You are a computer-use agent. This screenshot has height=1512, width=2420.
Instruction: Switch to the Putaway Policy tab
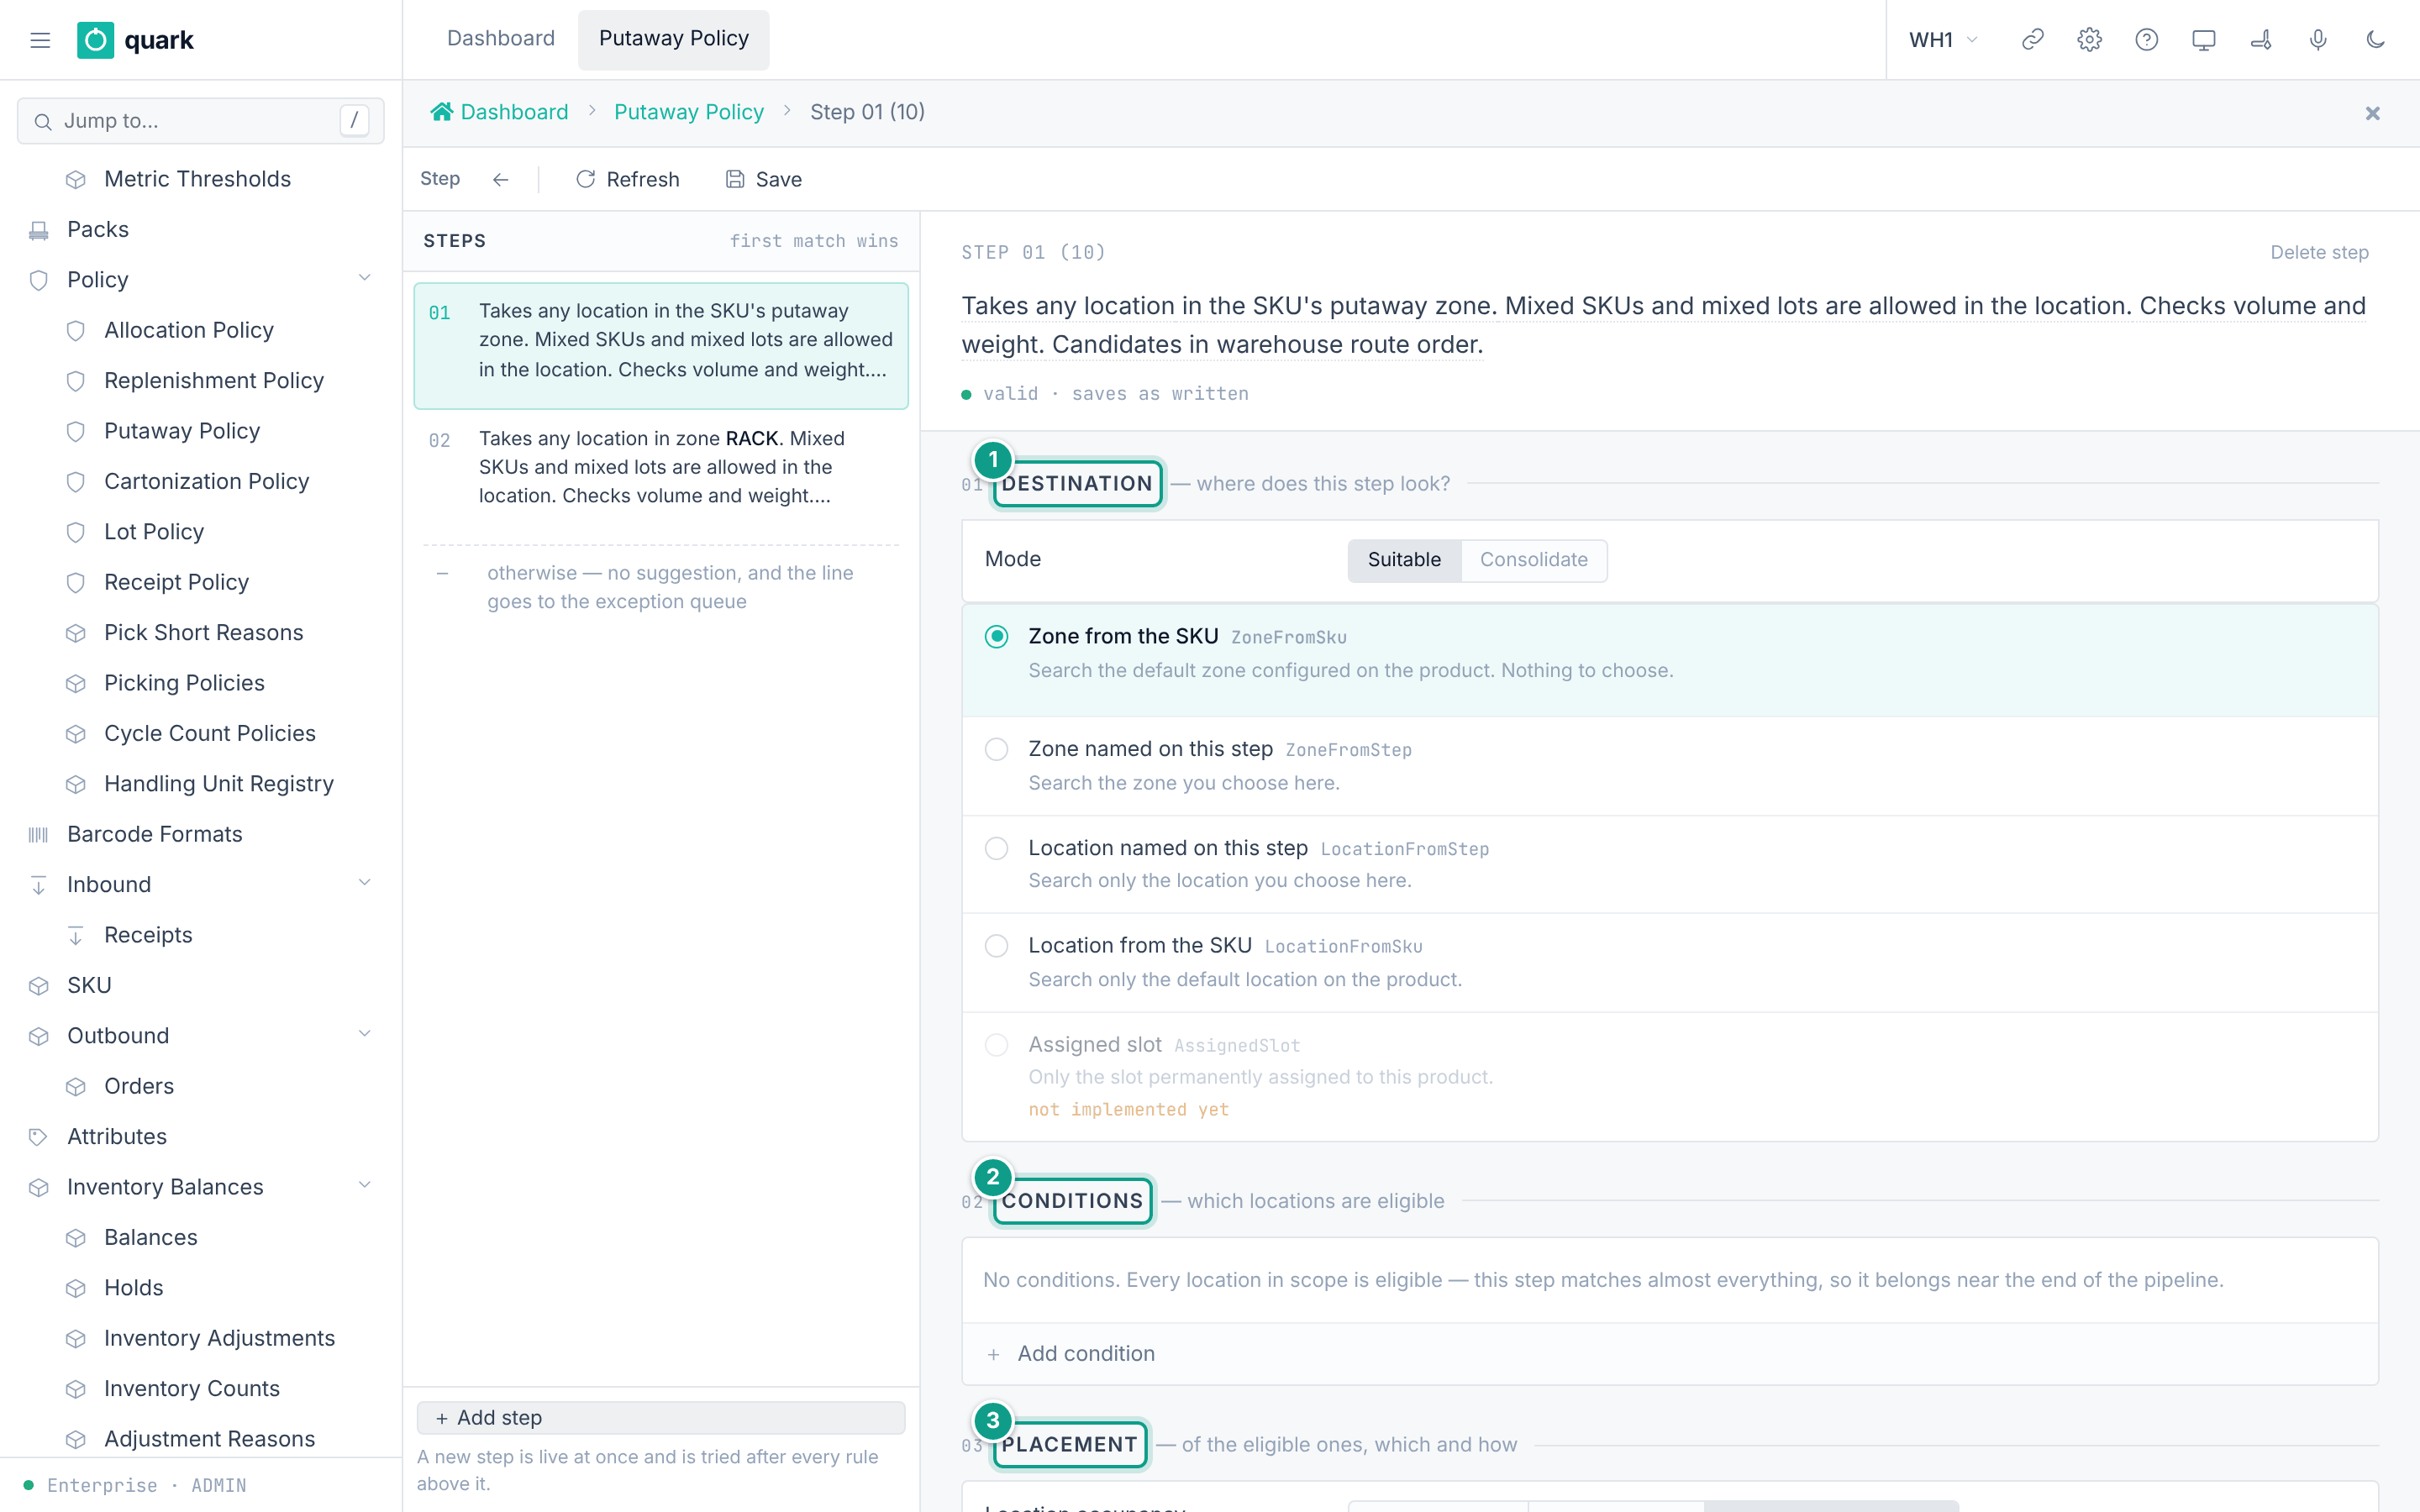(673, 39)
